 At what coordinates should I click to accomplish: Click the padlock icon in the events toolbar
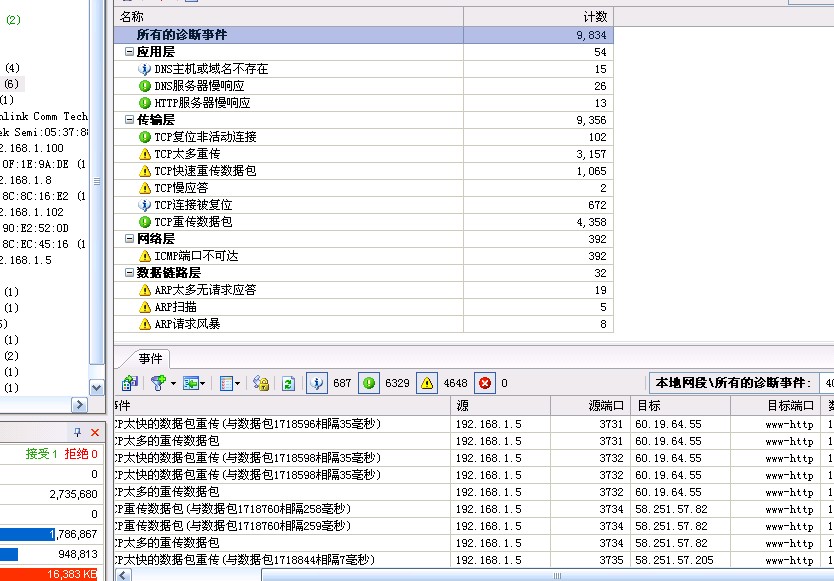(x=261, y=383)
